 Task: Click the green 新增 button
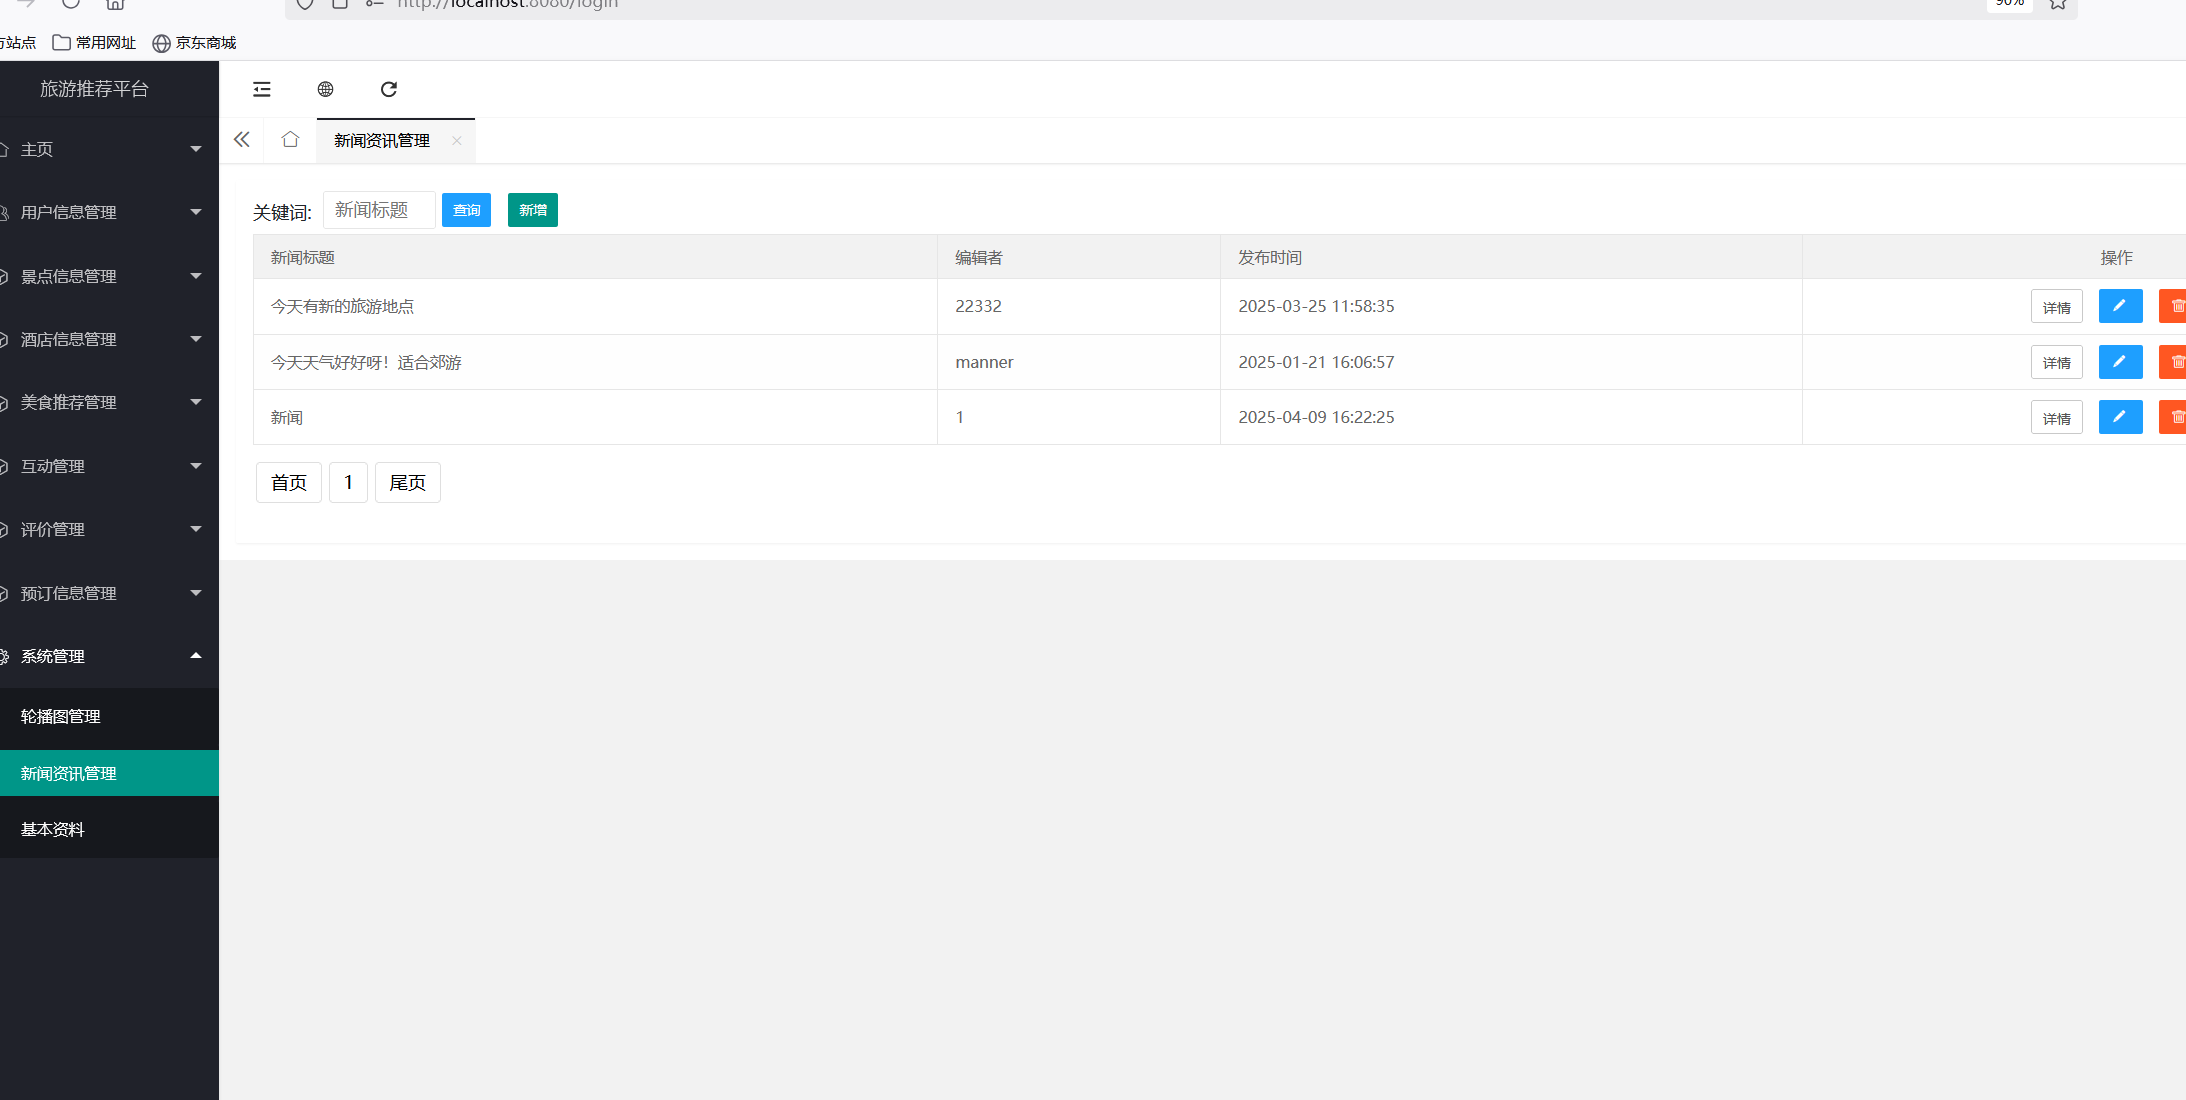click(533, 210)
